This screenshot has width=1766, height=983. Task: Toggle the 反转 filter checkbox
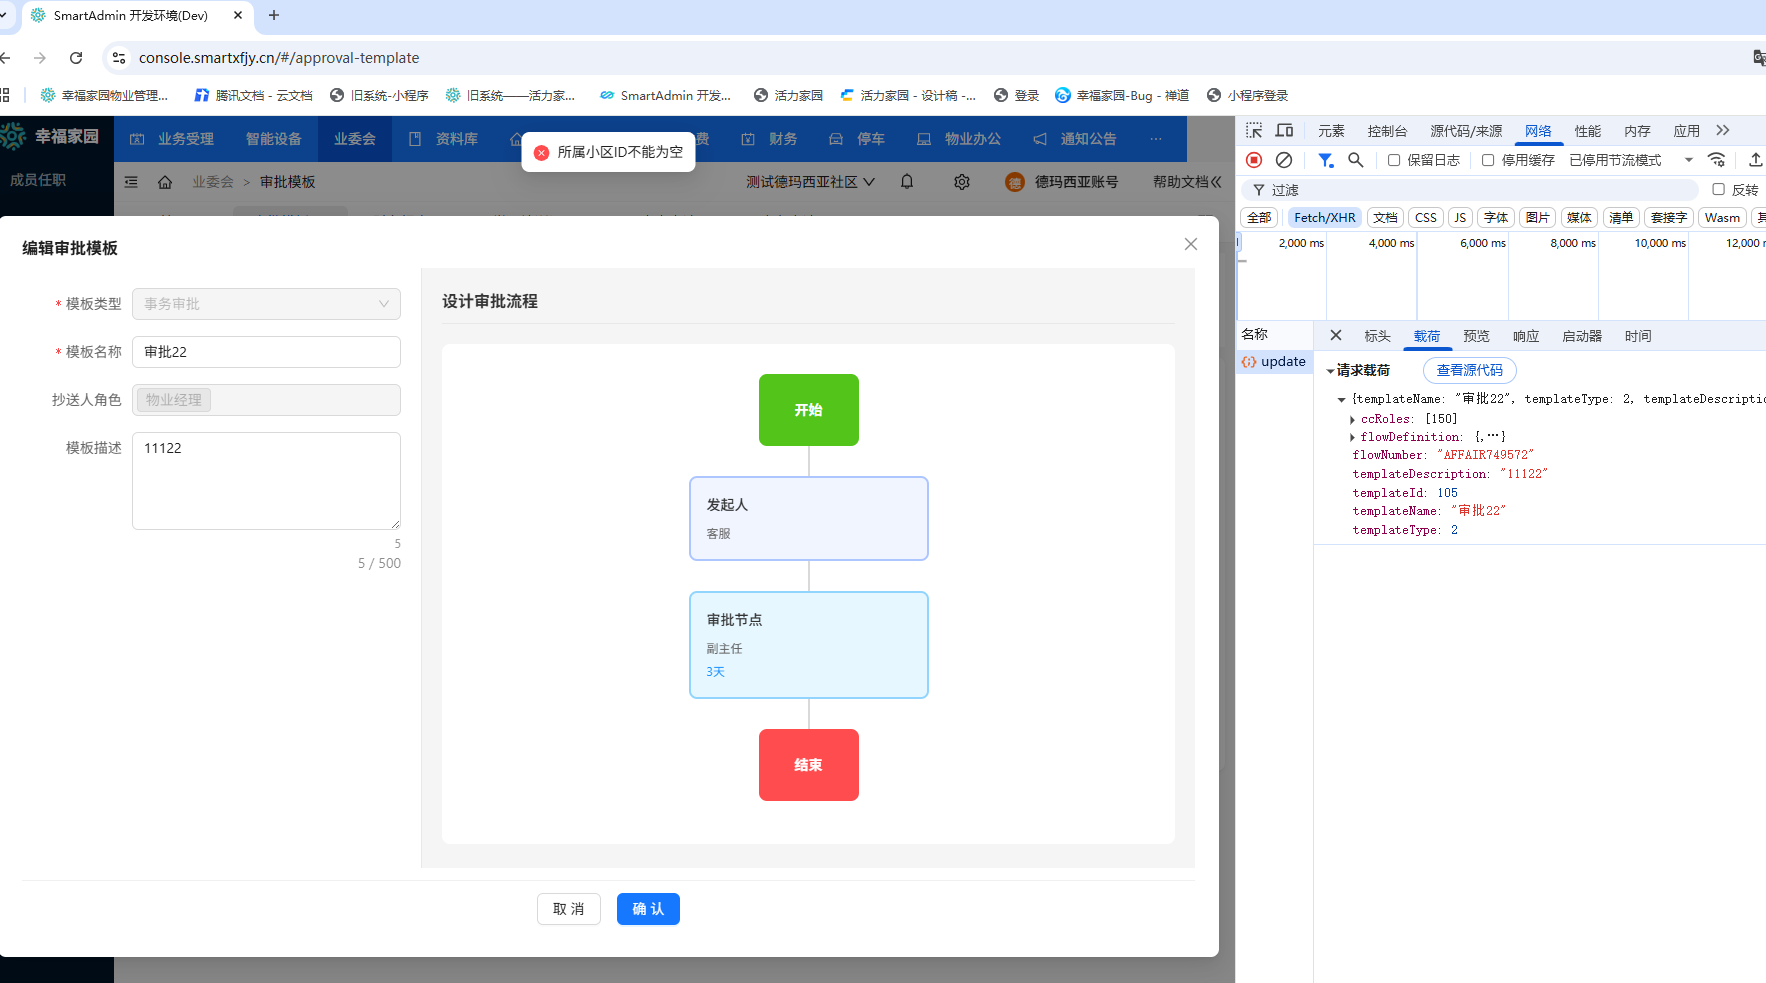(1718, 189)
